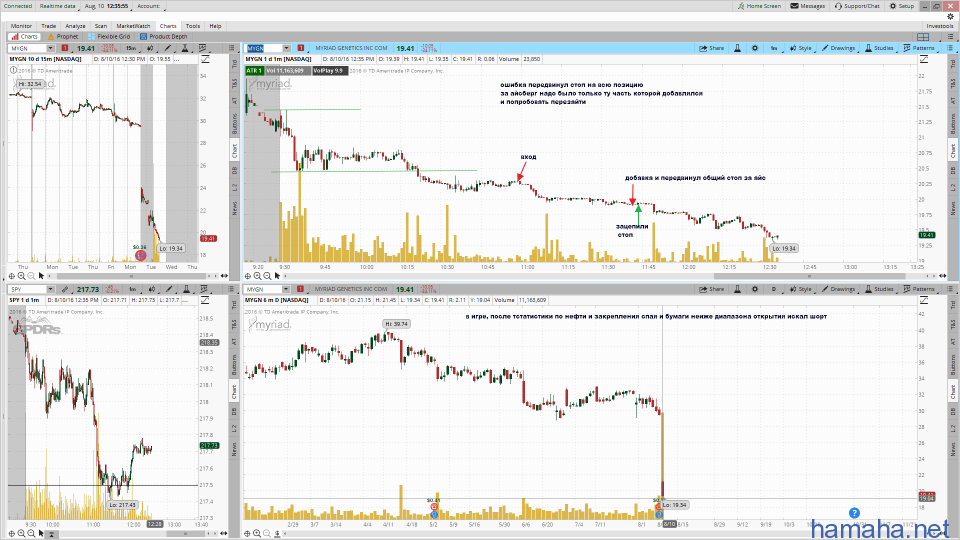This screenshot has height=540, width=960.
Task: Switch to the Tools tab
Action: pos(193,26)
